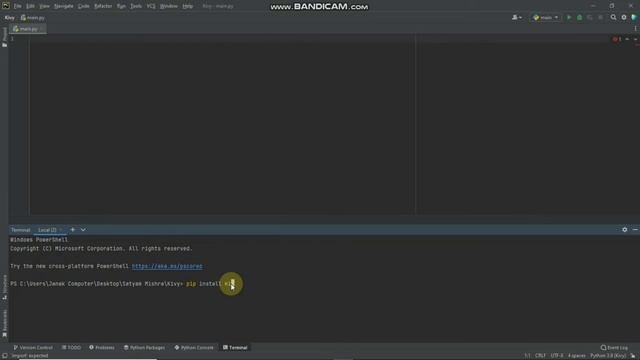The height and width of the screenshot is (360, 640).
Task: Open the Window menu
Action: [x=169, y=6]
